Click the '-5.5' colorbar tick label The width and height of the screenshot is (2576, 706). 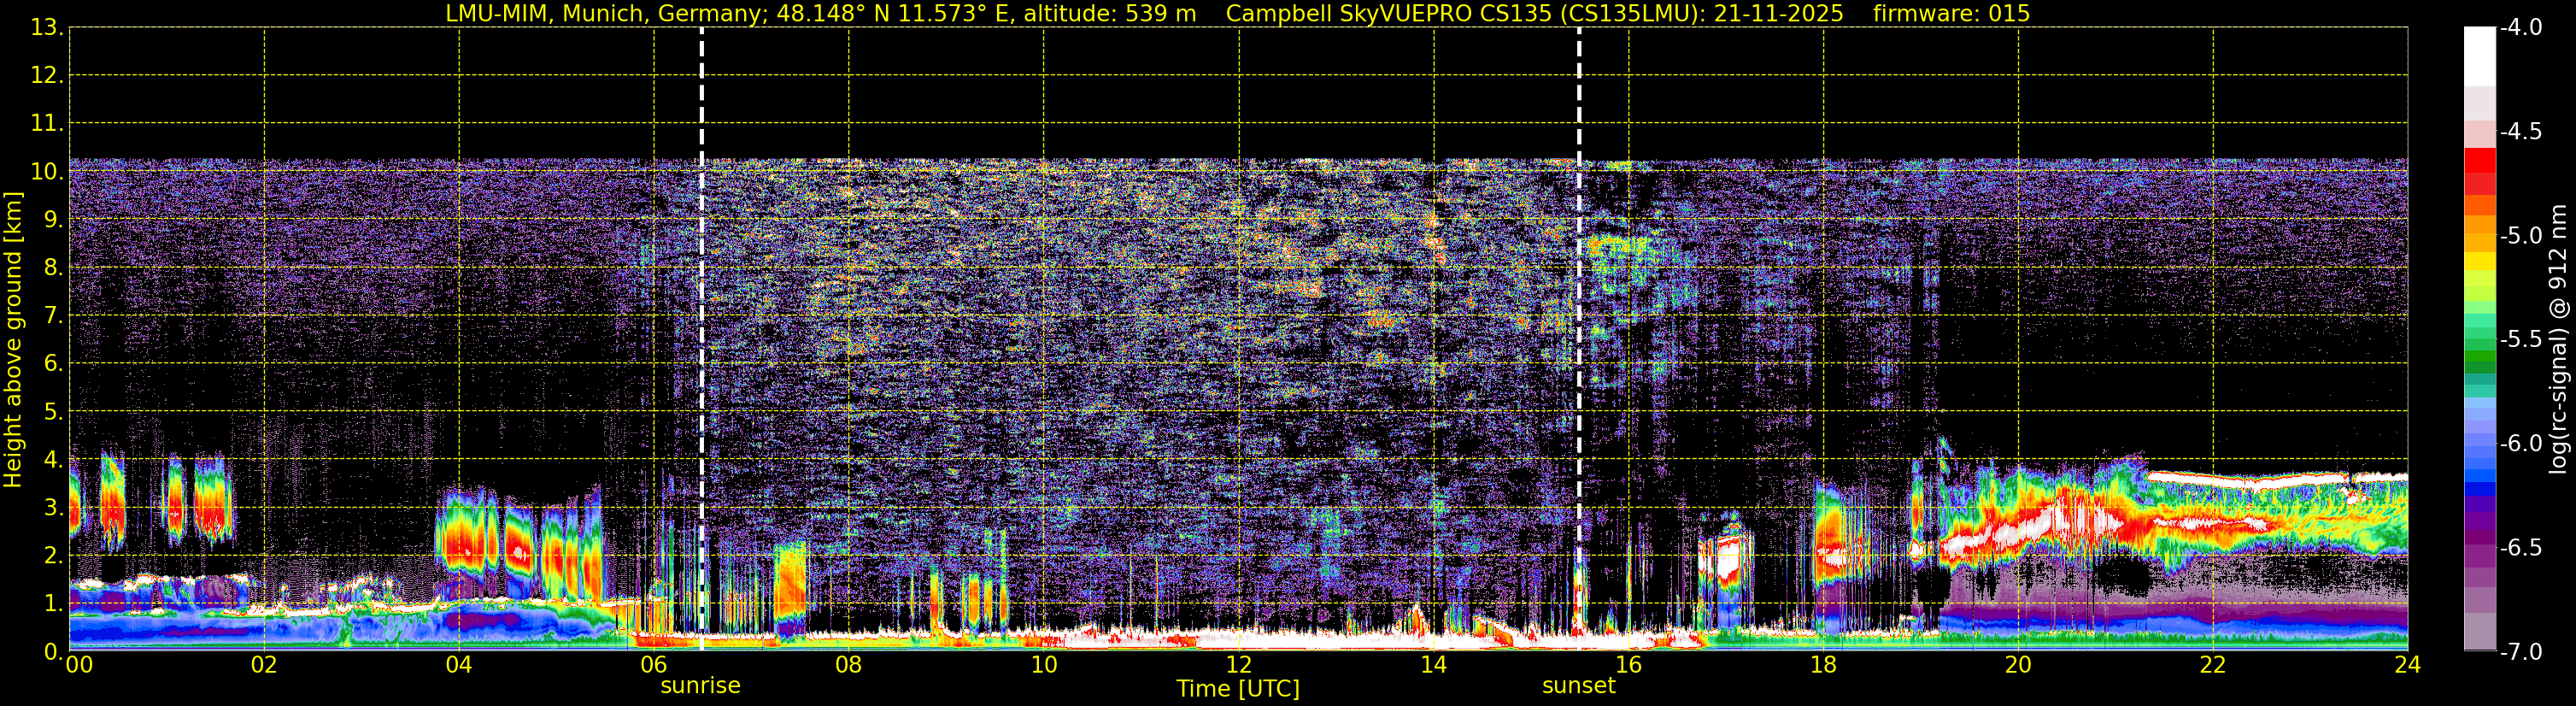point(2521,340)
